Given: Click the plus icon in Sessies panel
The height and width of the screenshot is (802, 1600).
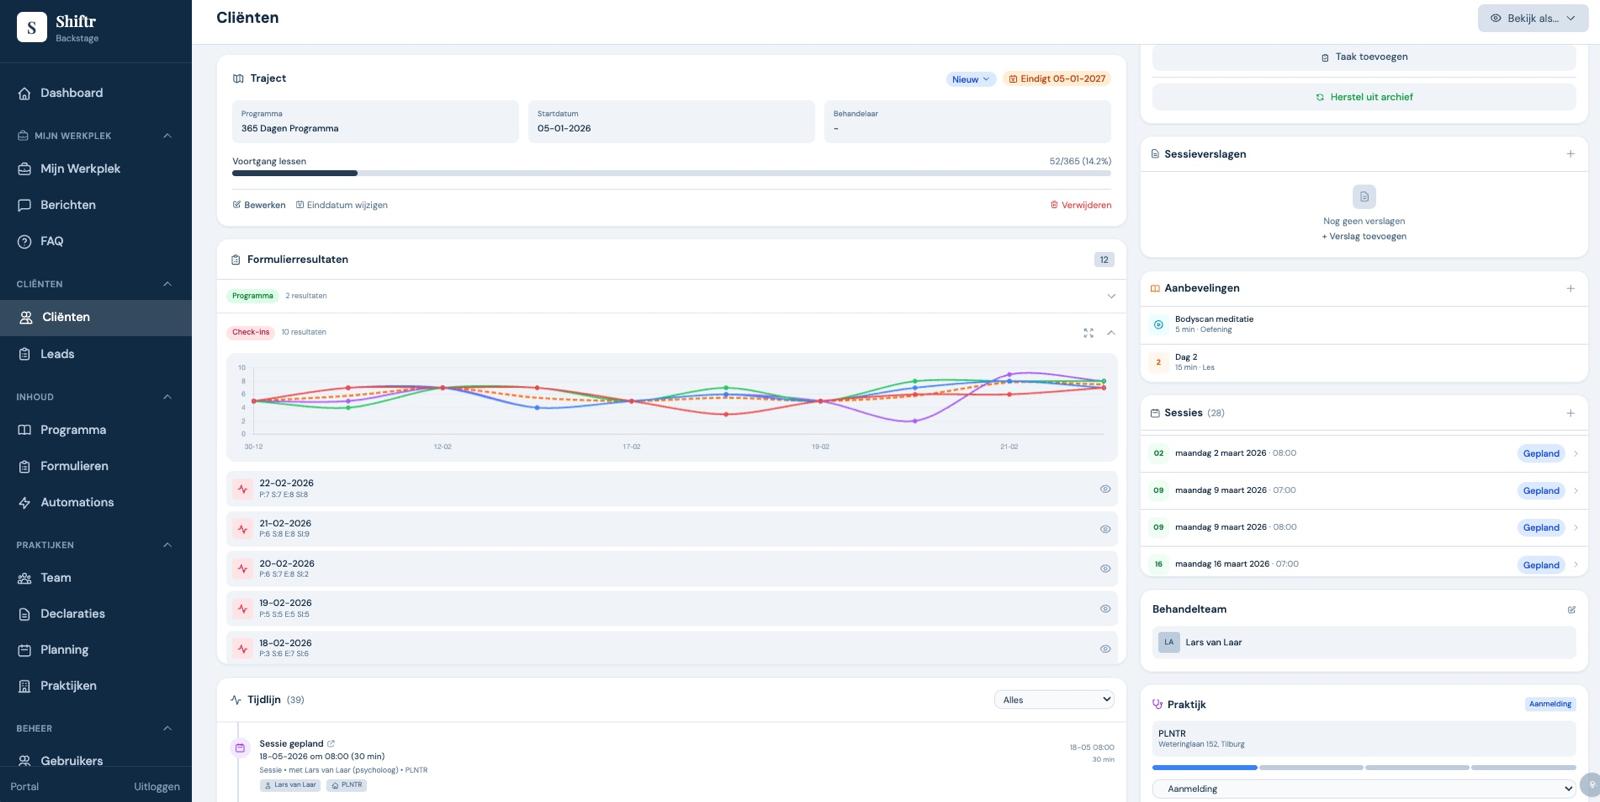Looking at the screenshot, I should click(x=1570, y=413).
